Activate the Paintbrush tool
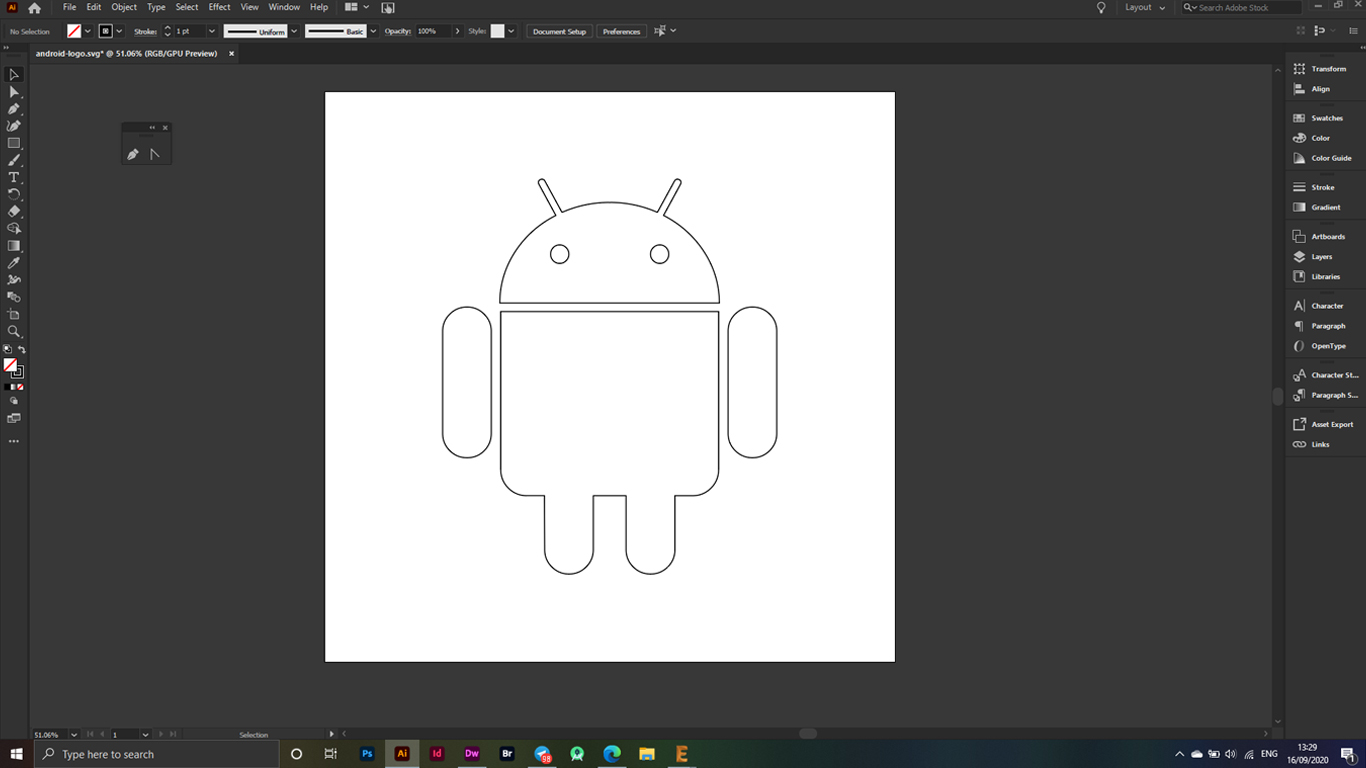 [14, 160]
